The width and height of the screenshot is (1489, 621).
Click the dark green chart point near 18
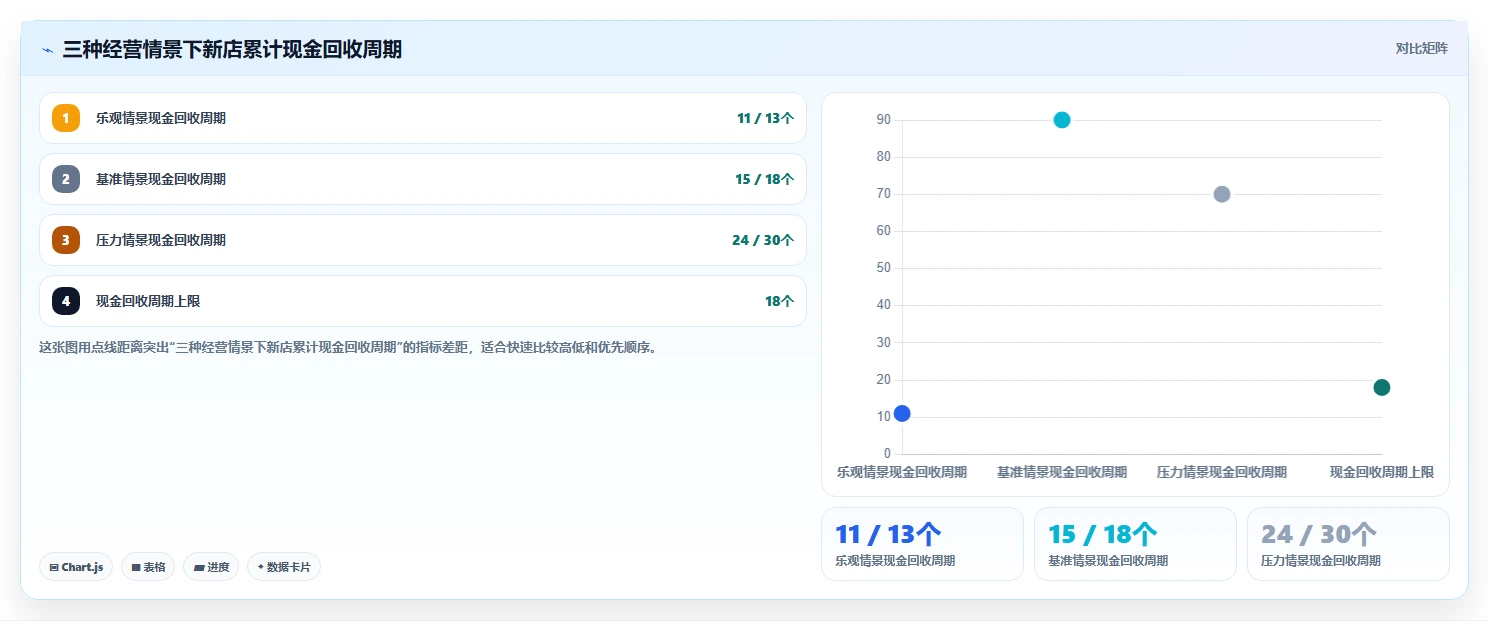coord(1382,387)
